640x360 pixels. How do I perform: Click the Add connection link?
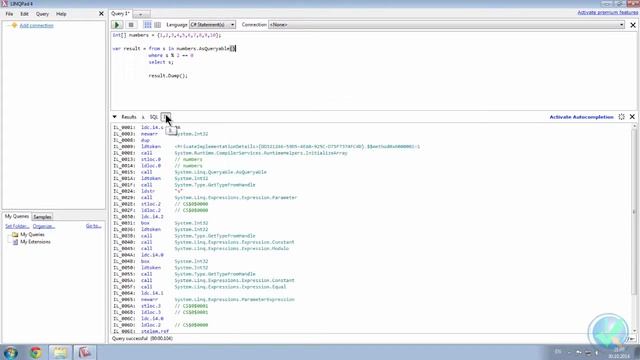(x=36, y=26)
